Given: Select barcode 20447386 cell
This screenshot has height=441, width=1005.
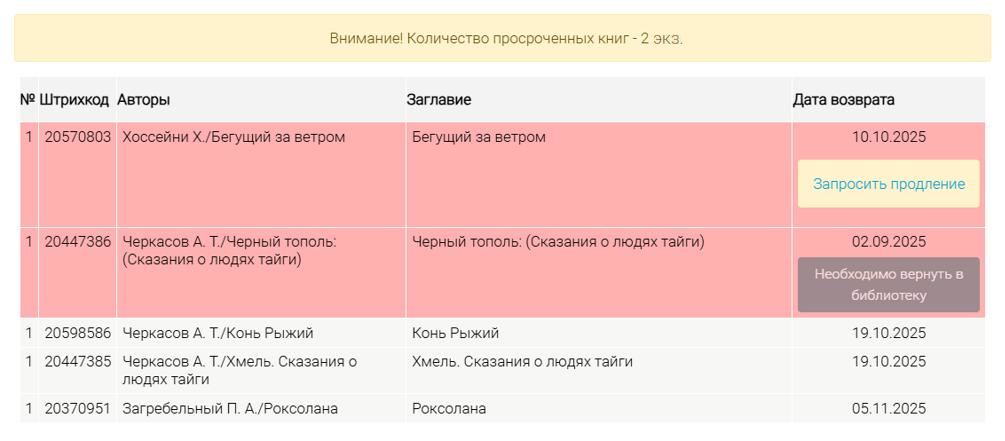Looking at the screenshot, I should [78, 242].
